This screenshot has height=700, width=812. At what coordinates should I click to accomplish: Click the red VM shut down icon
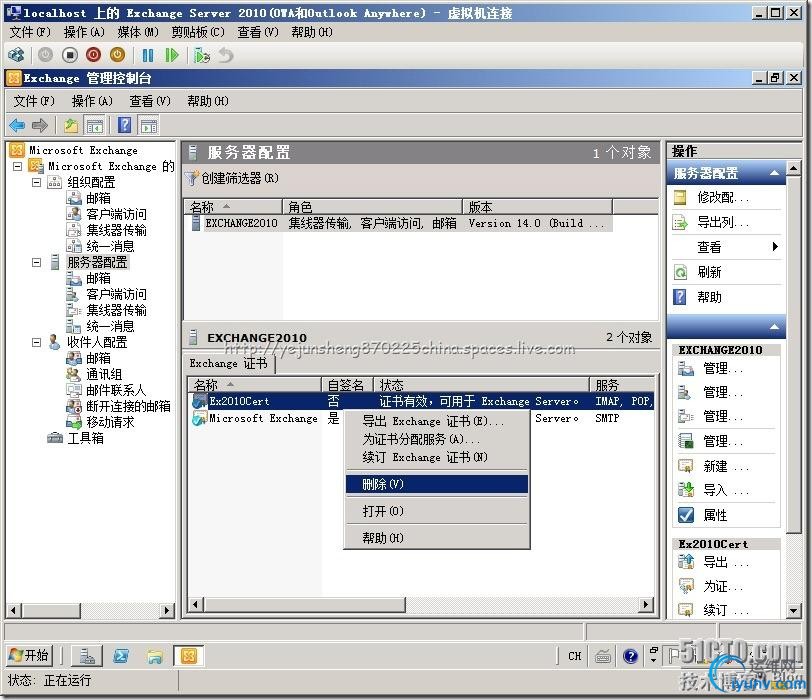[93, 55]
